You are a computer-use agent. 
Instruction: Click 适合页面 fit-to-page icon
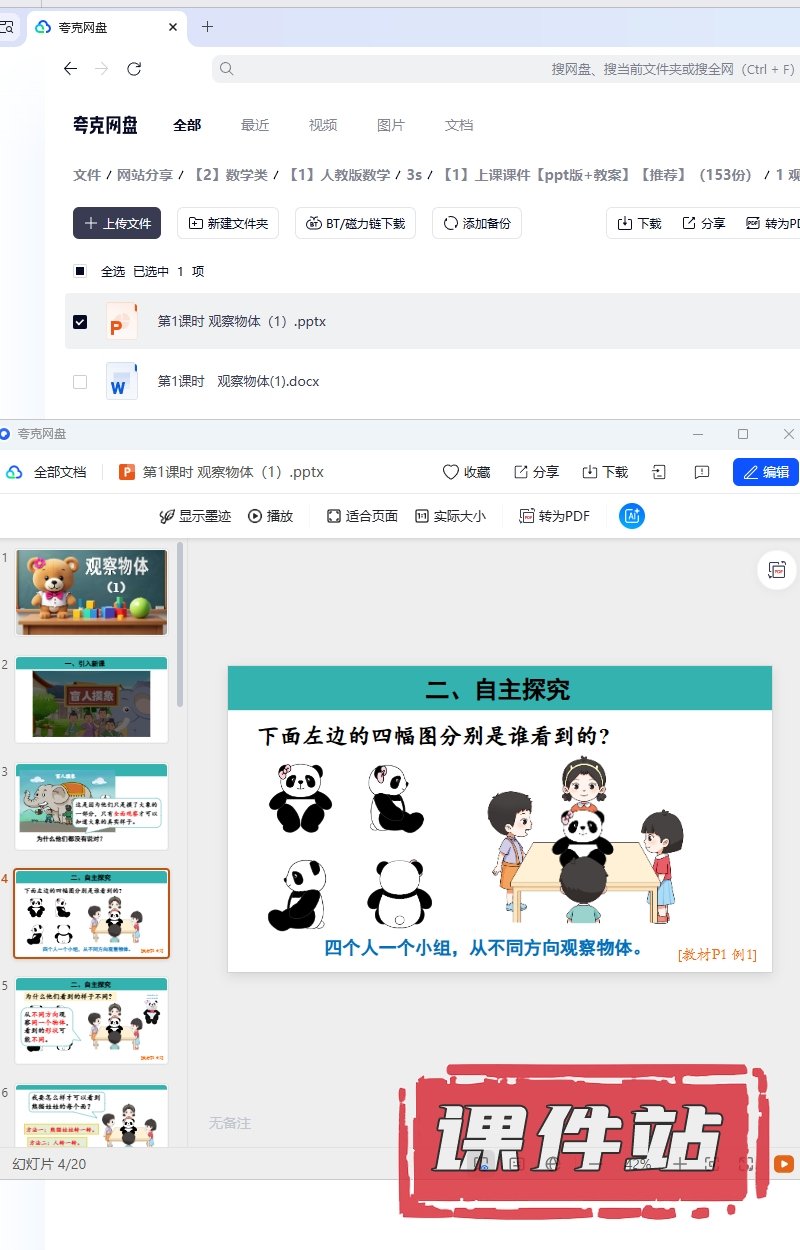pyautogui.click(x=362, y=516)
